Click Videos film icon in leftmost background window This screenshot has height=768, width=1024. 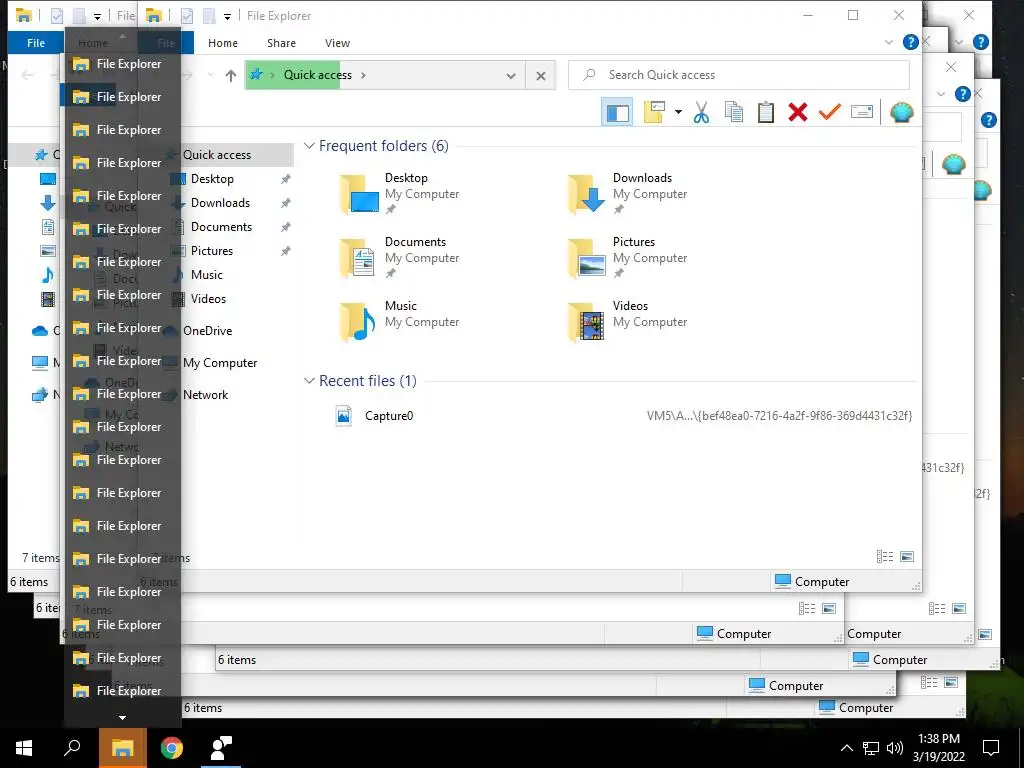48,299
